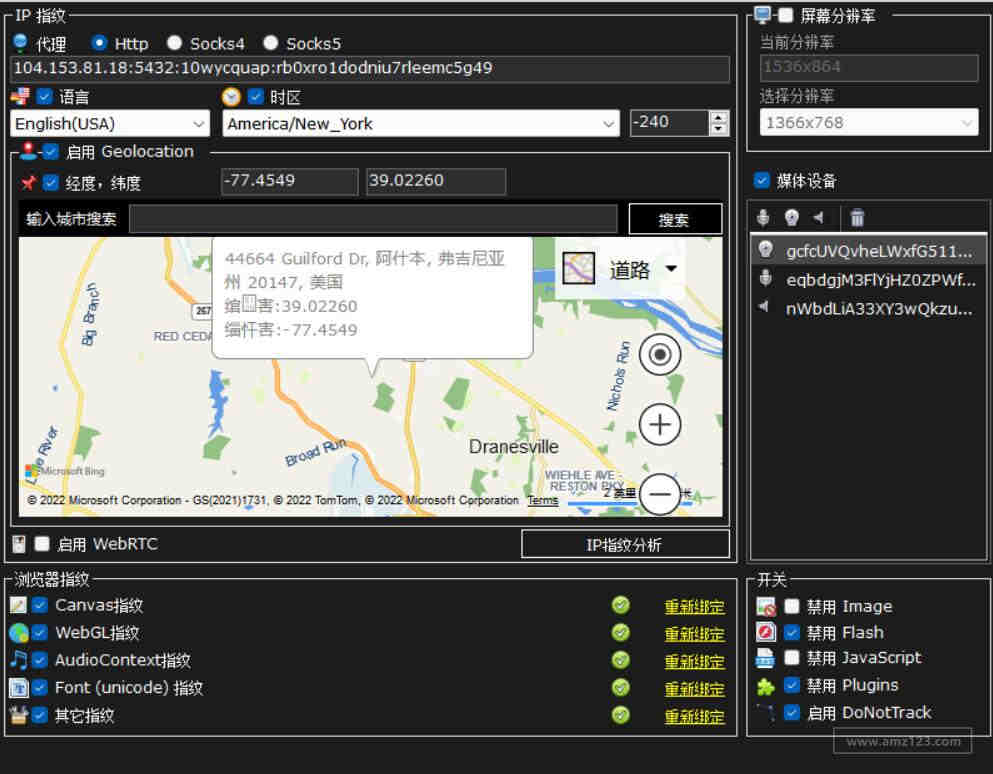This screenshot has height=774, width=993.
Task: Click the webcam icon in media toolbar
Action: click(792, 218)
